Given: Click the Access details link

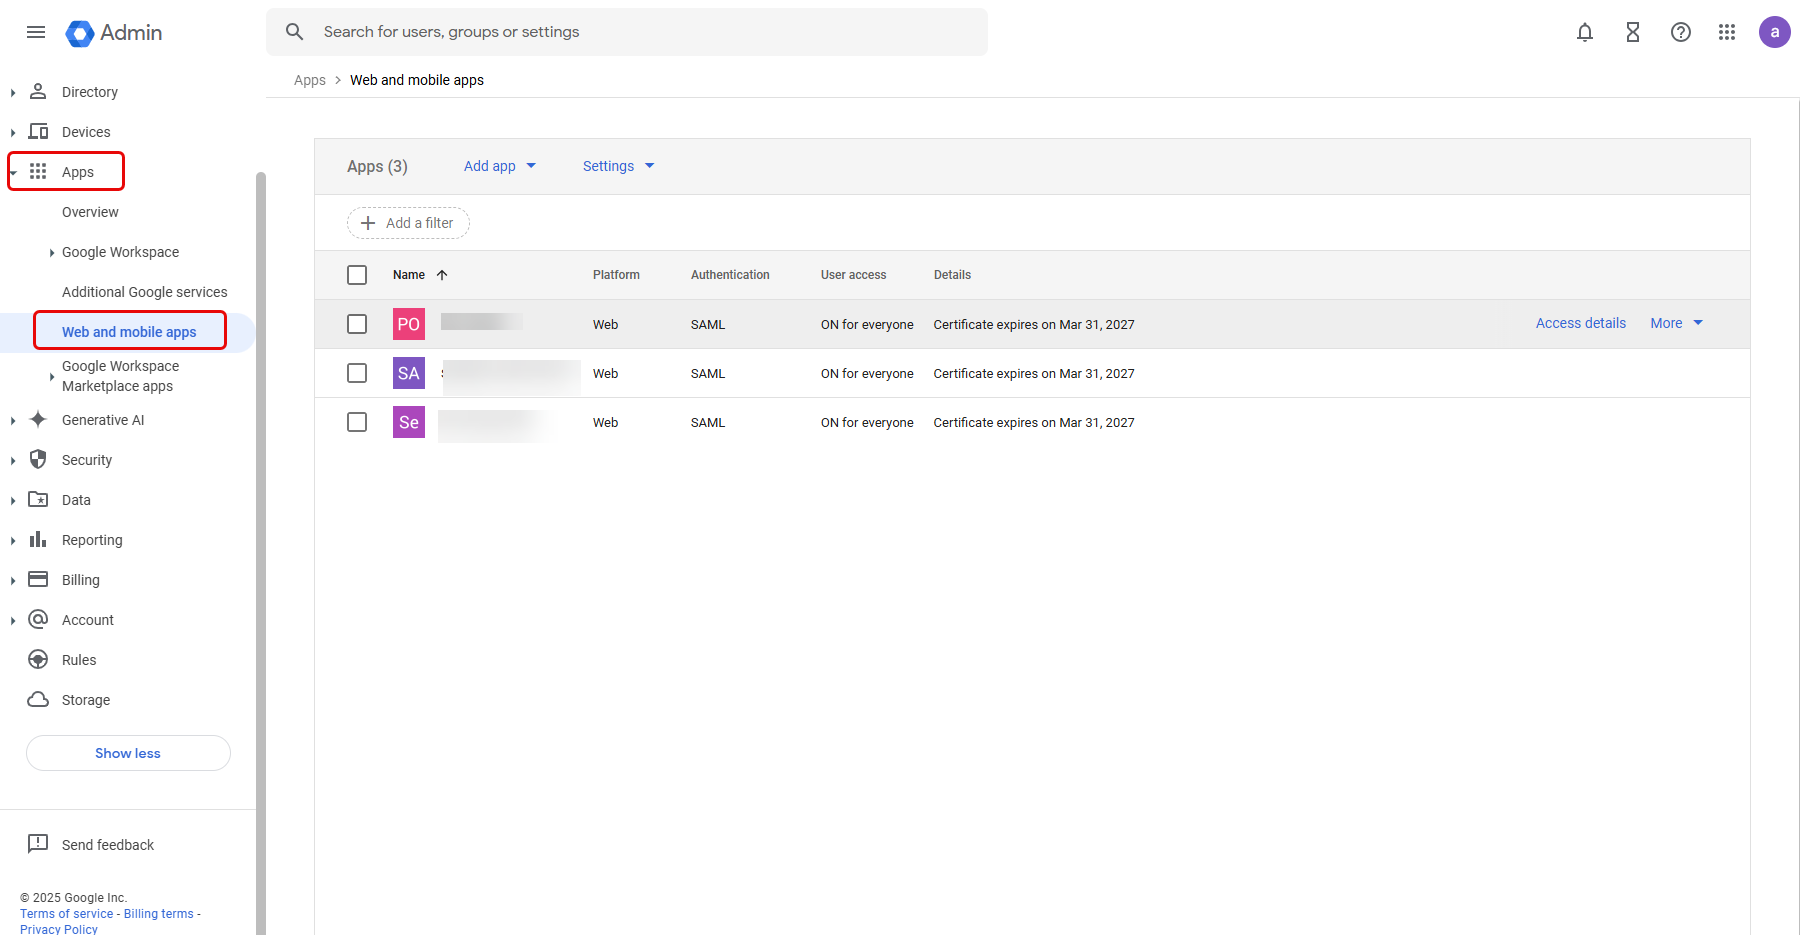Looking at the screenshot, I should [x=1580, y=323].
